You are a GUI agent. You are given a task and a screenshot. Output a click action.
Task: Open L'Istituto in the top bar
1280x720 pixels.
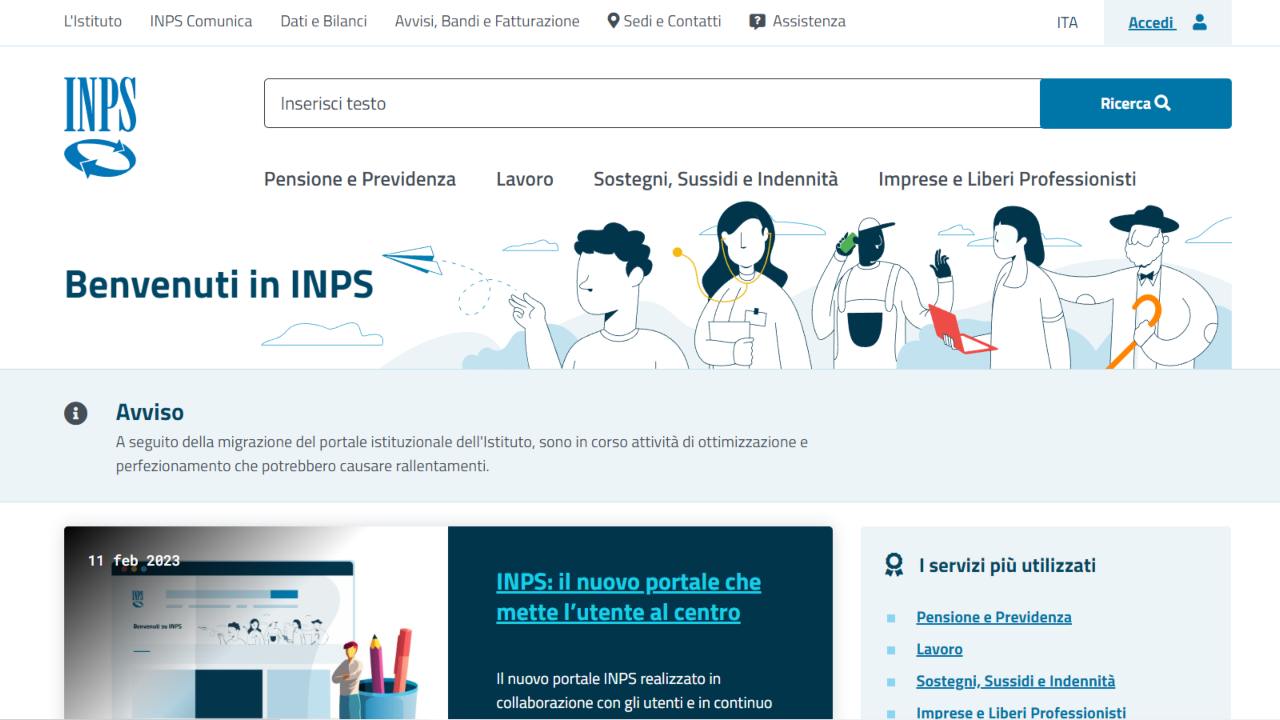93,21
